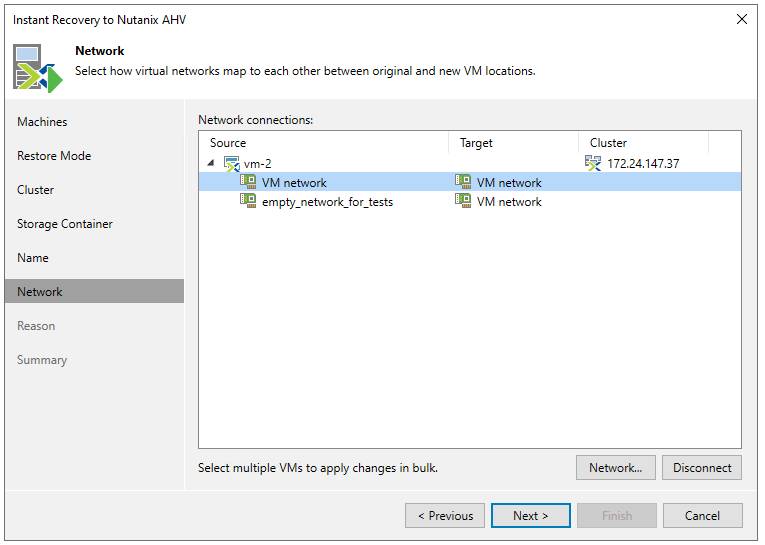Click the cluster icon beside 172.24.147.37
765x545 pixels.
[593, 163]
